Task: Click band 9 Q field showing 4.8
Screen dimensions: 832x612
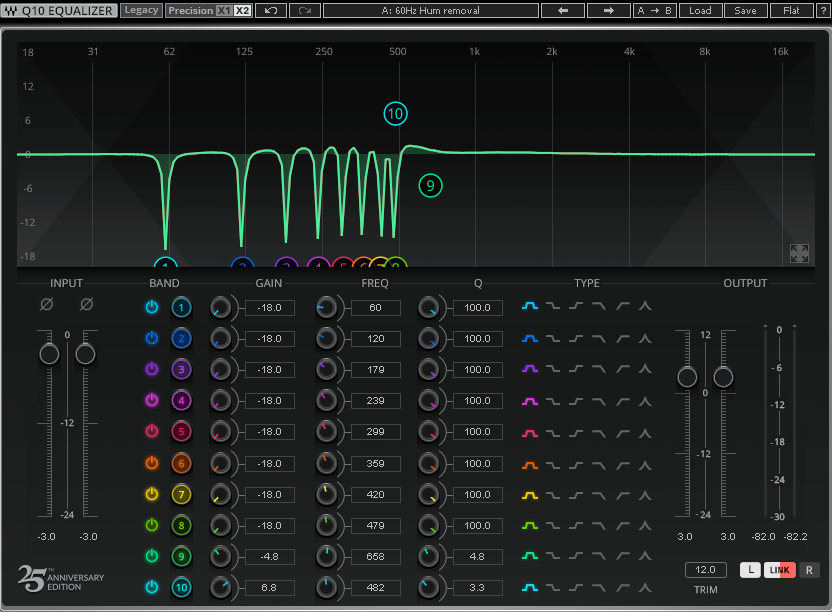Action: [478, 557]
